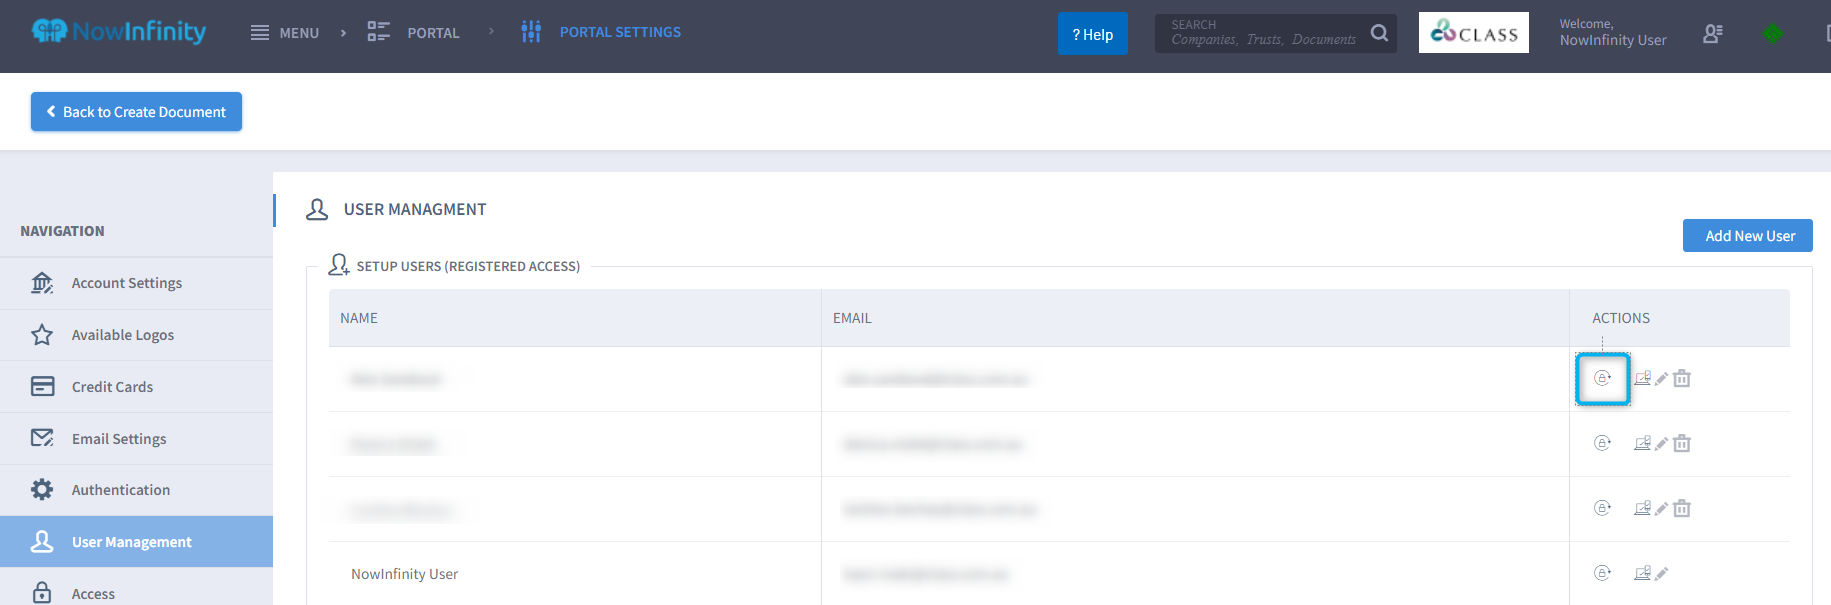Click the search magnifier icon

coord(1379,33)
